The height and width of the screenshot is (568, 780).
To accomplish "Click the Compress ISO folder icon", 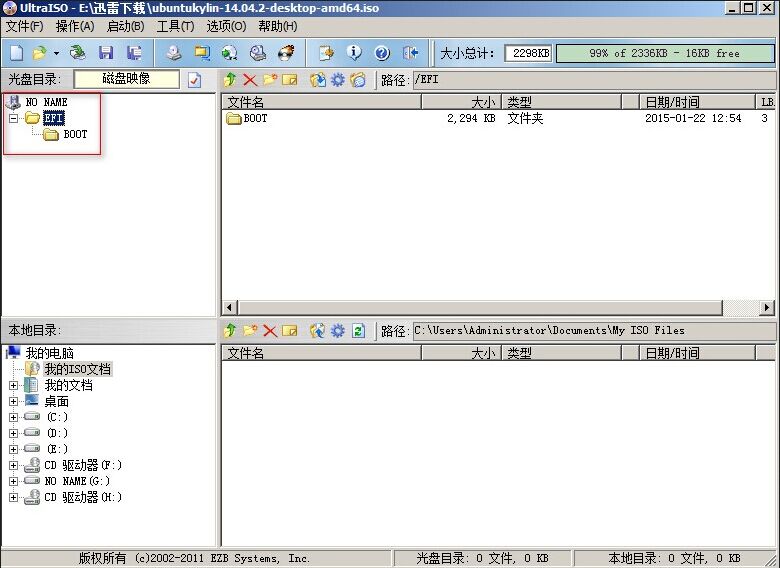I will coord(202,53).
